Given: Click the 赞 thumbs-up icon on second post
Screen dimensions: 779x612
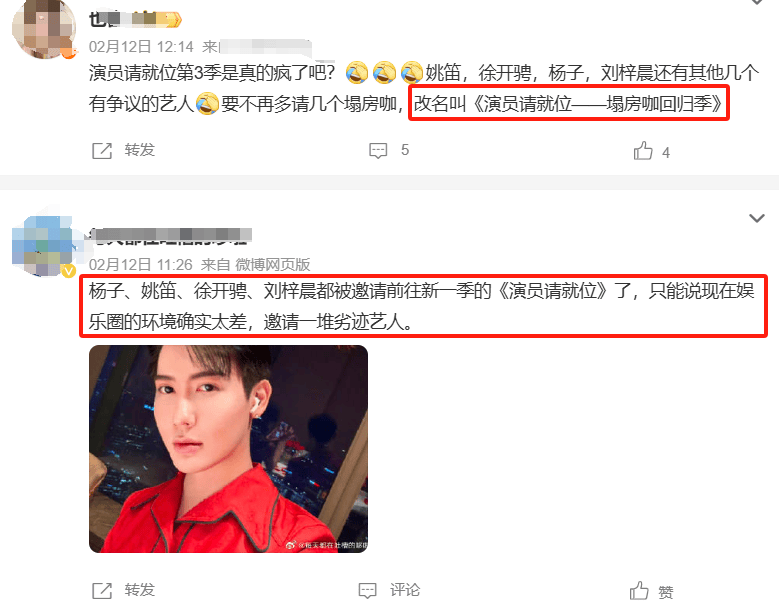Looking at the screenshot, I should pyautogui.click(x=639, y=591).
